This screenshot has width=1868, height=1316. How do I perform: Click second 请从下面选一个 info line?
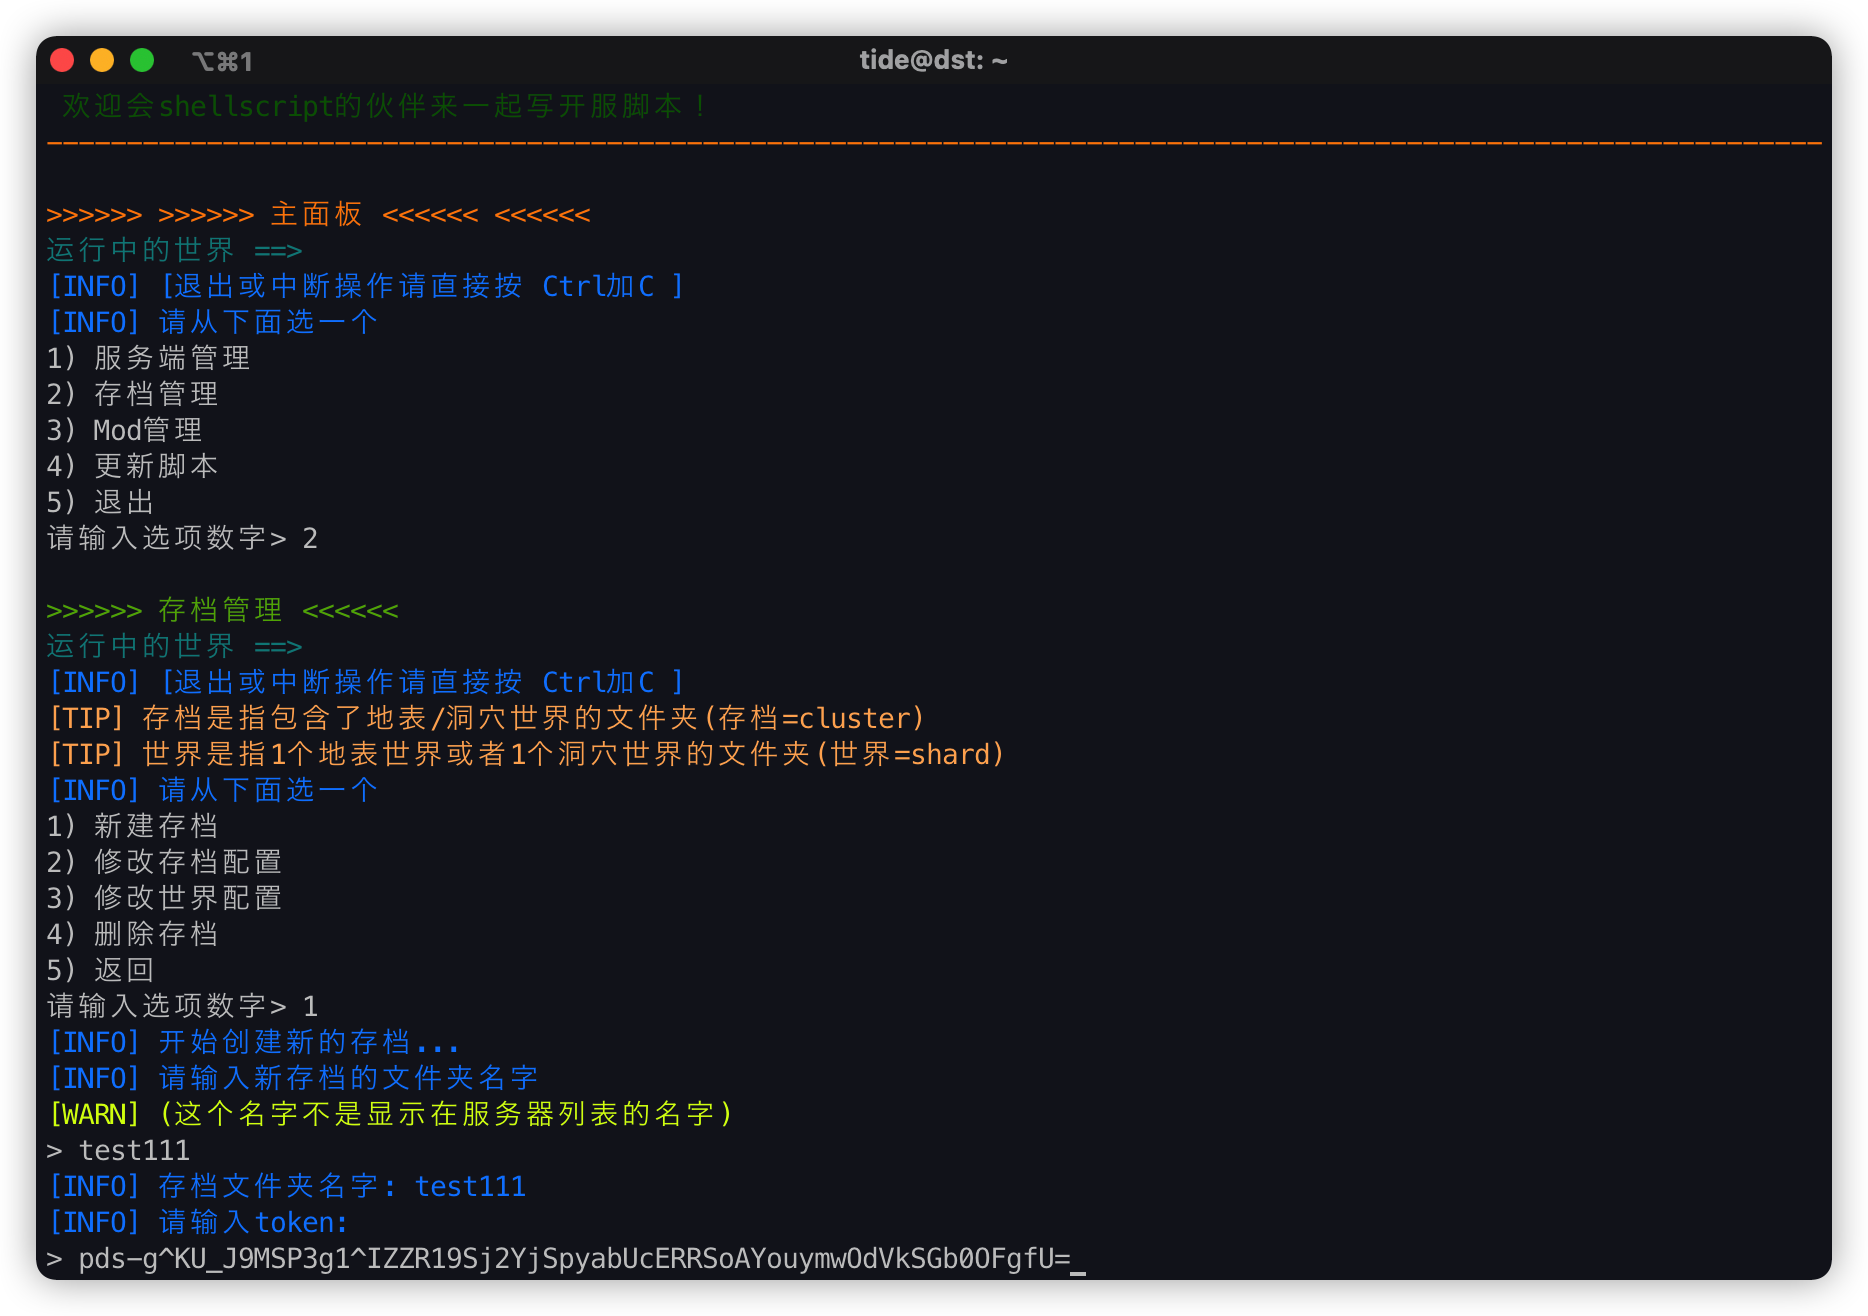212,790
